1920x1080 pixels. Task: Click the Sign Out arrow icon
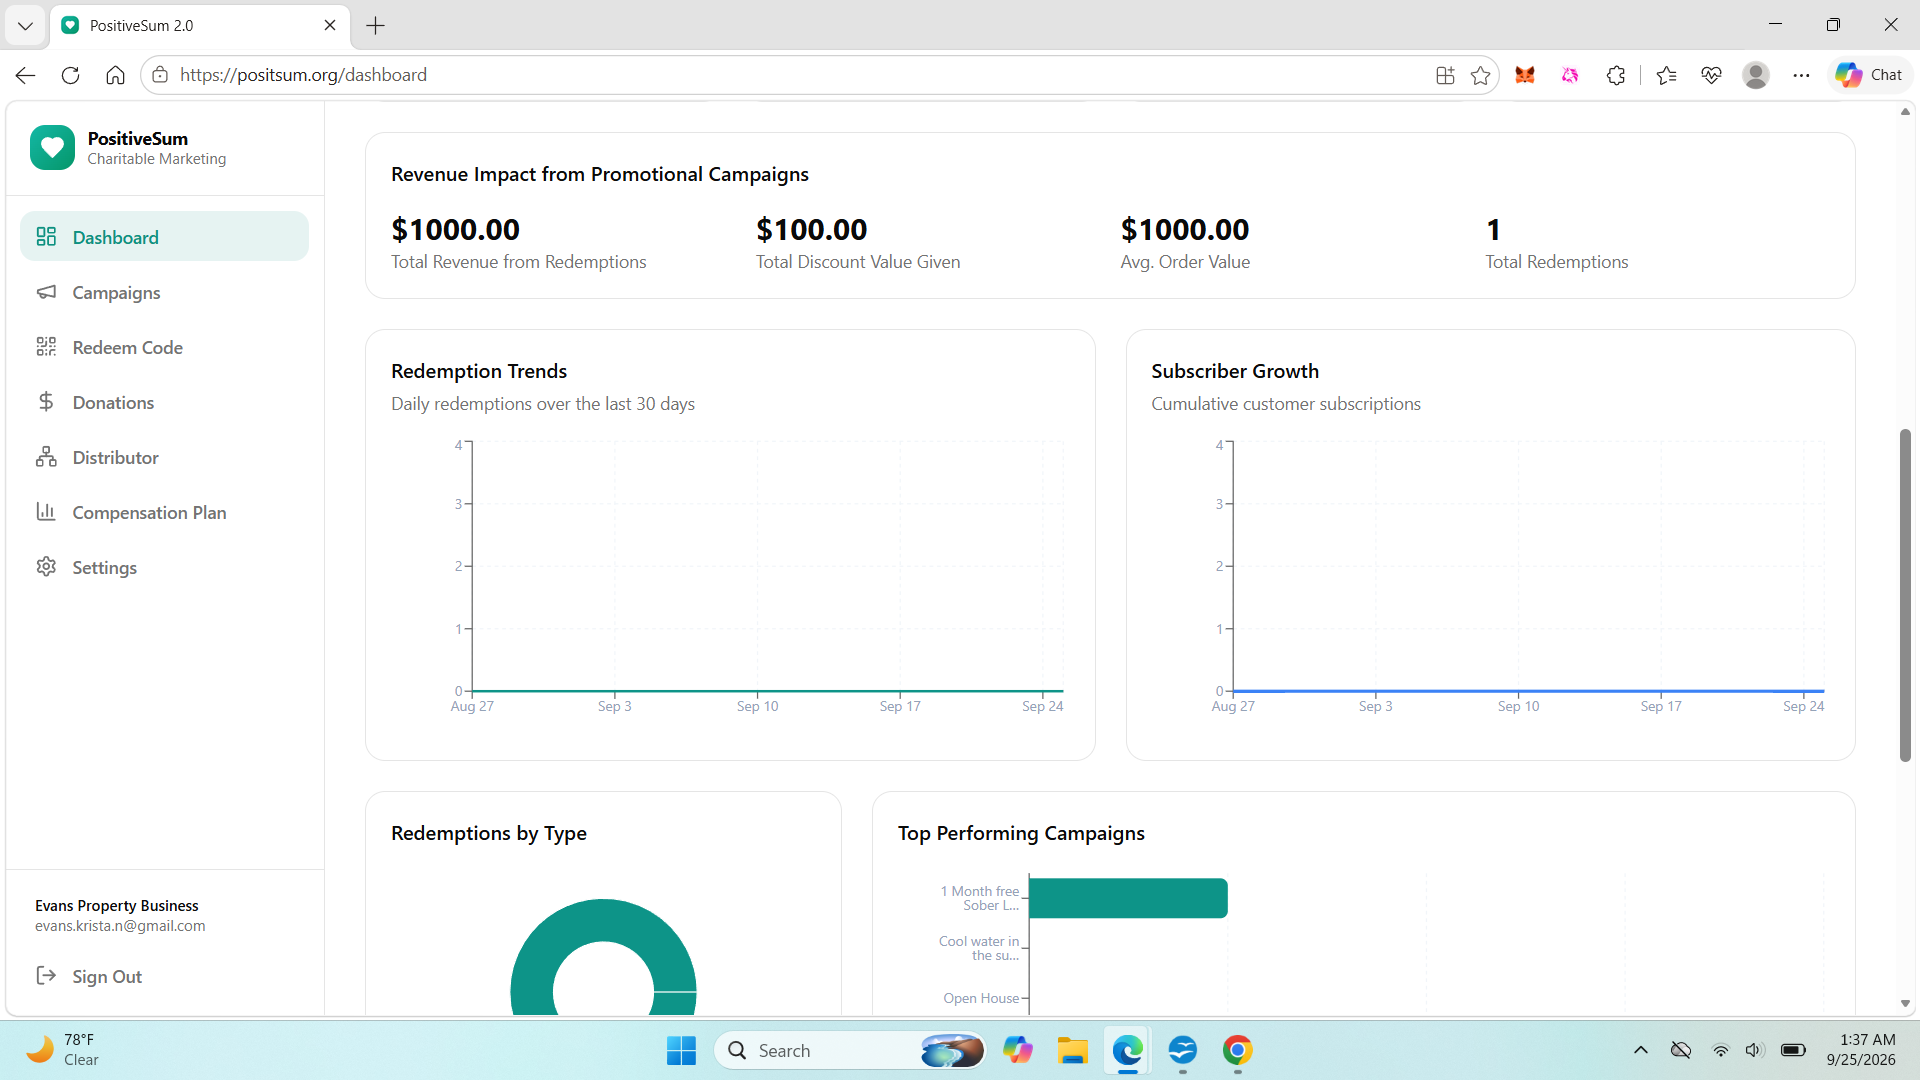46,976
